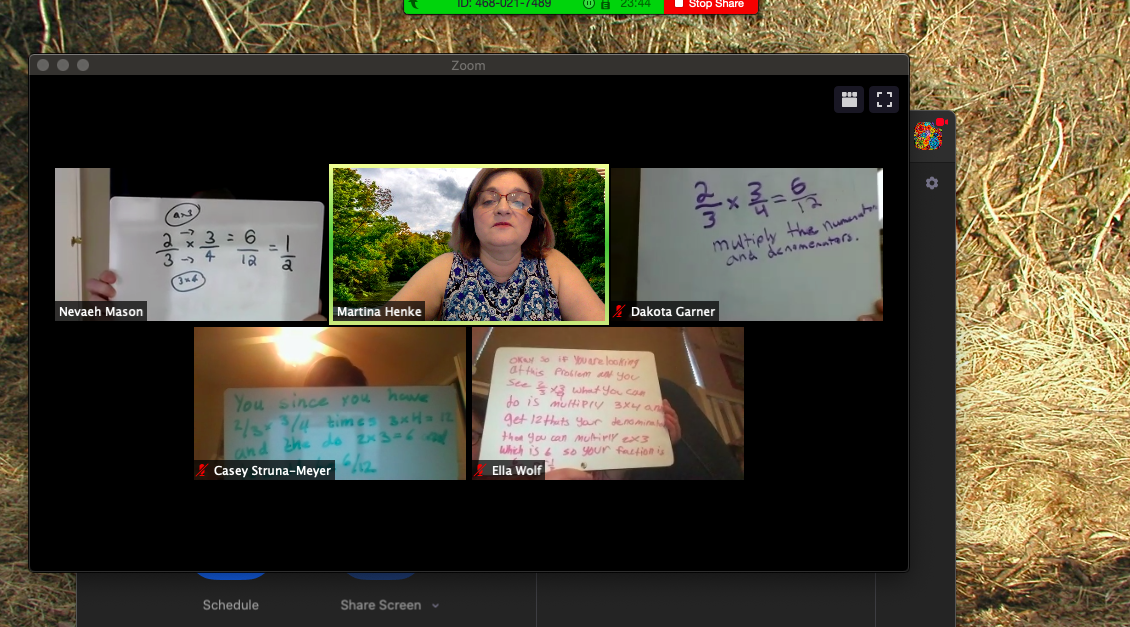
Task: Select Ella Wolf's video tile
Action: tap(608, 403)
